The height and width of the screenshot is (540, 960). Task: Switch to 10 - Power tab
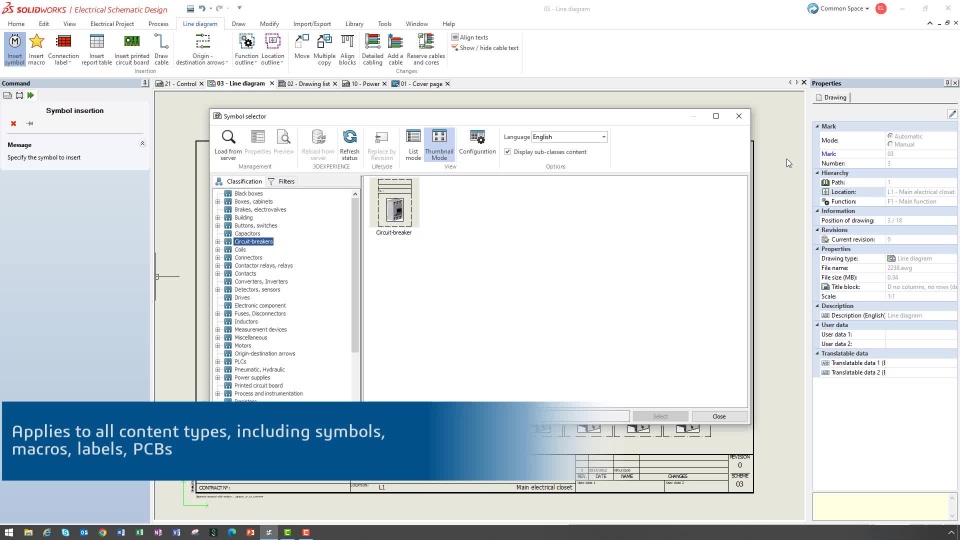tap(364, 84)
